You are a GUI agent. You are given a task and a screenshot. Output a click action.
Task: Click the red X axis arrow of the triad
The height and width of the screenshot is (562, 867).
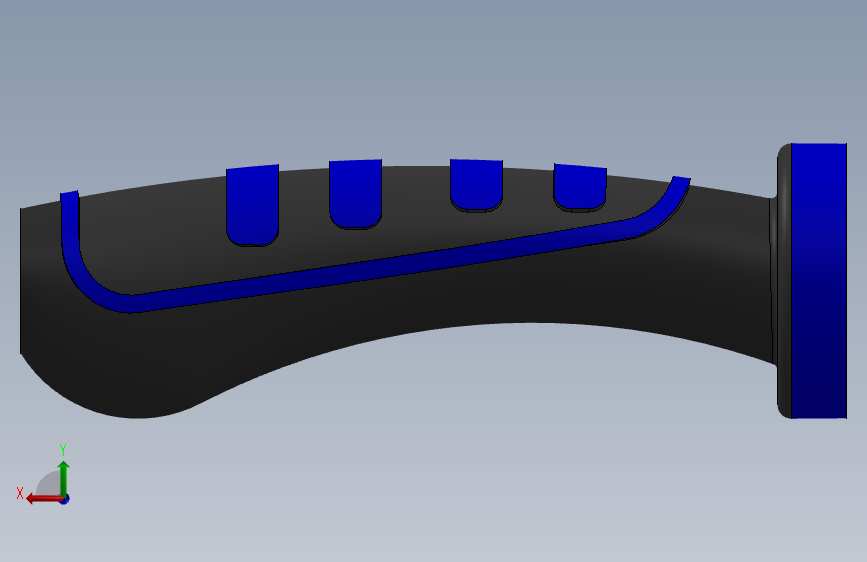tap(43, 499)
